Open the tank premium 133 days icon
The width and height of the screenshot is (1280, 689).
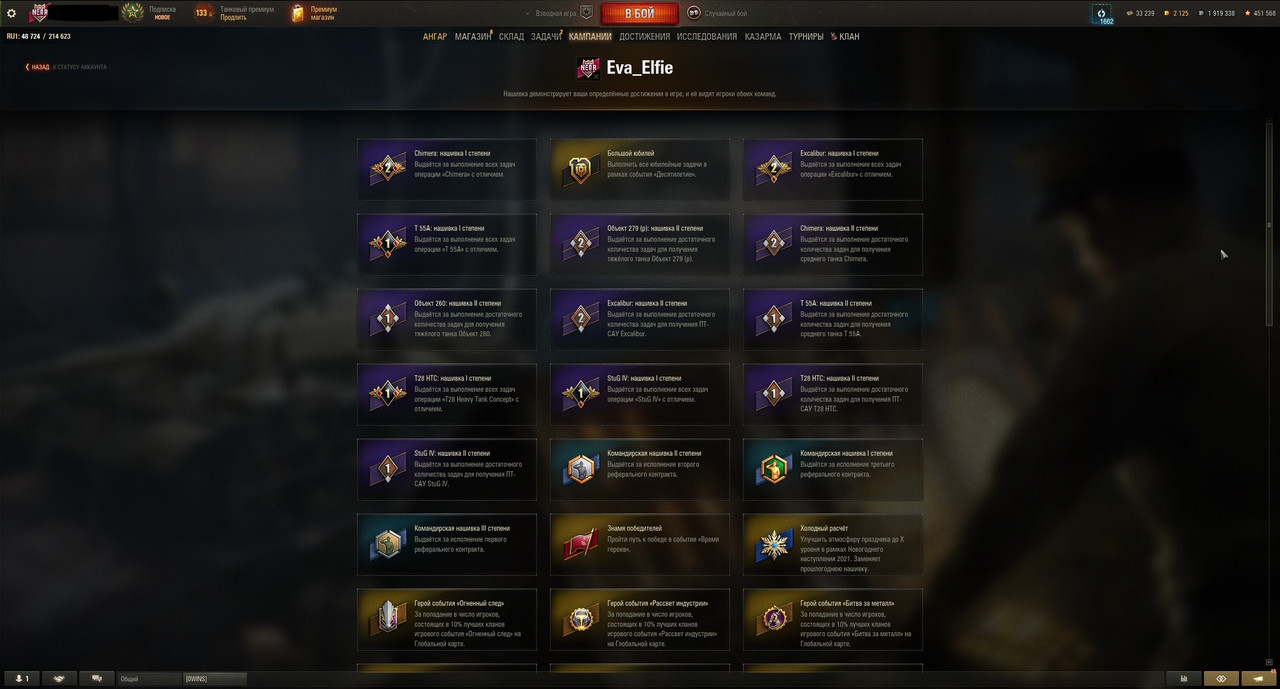point(203,13)
